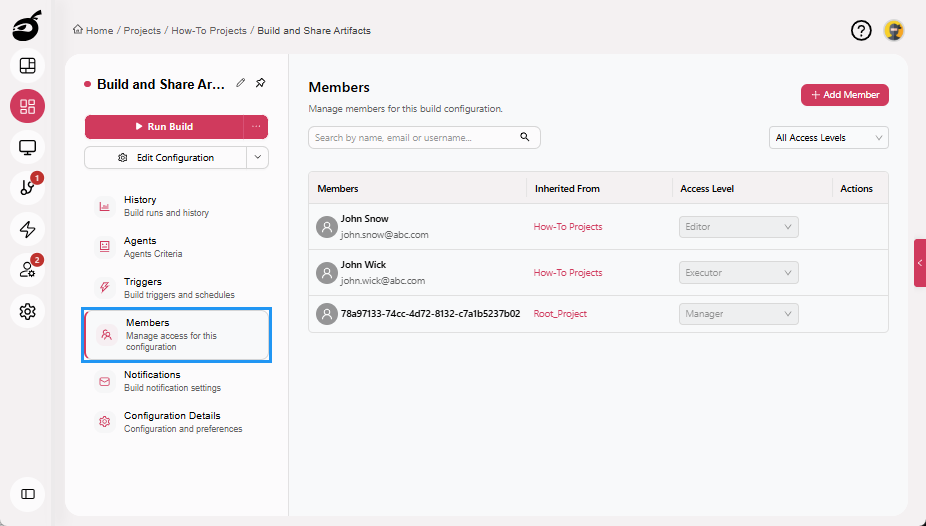This screenshot has height=526, width=926.
Task: Open the user management icon with badge 2
Action: [x=28, y=270]
